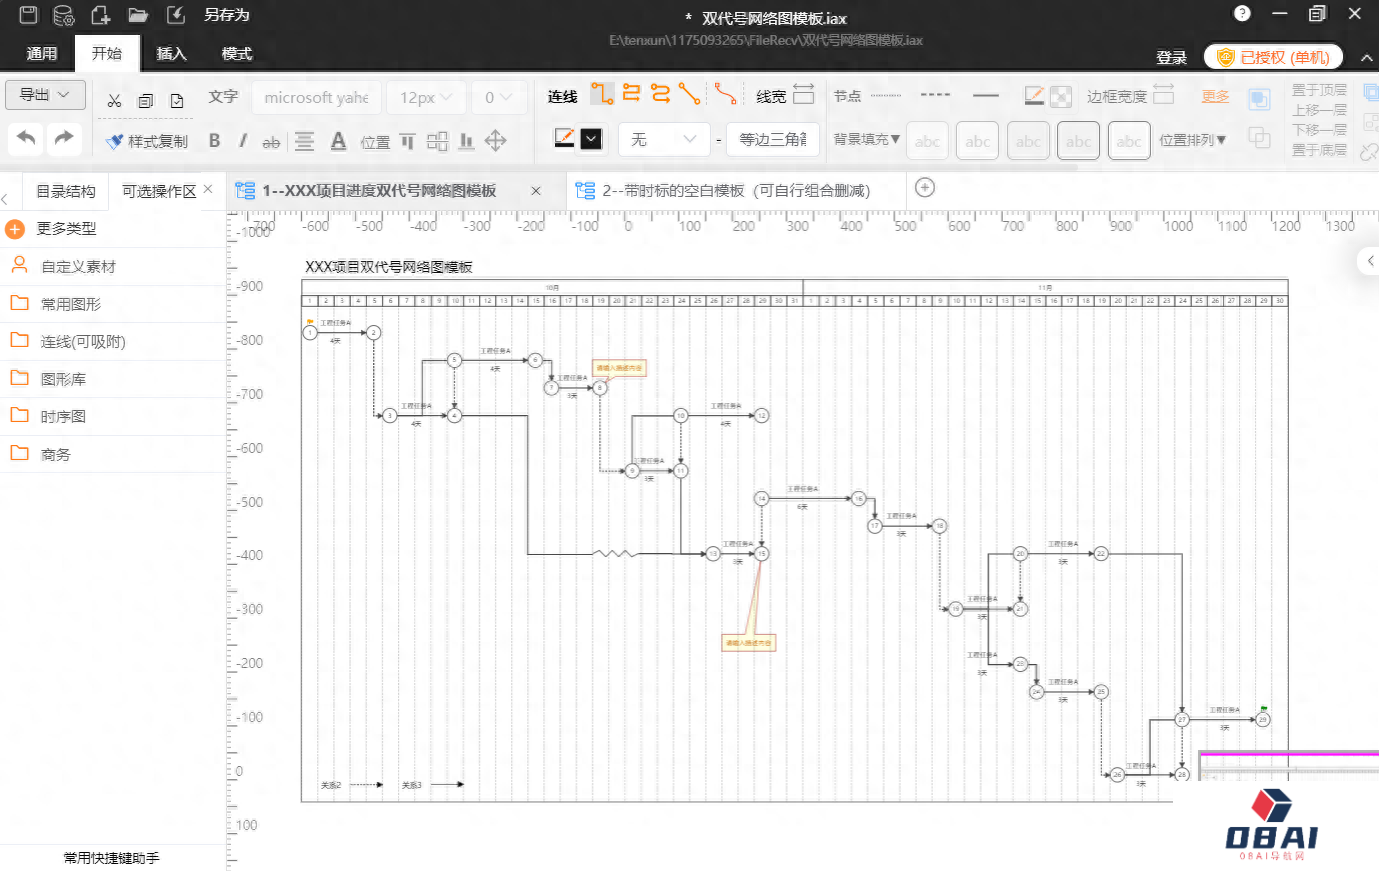The width and height of the screenshot is (1379, 871).
Task: Click the 已授权 (单机) license button
Action: click(1273, 57)
